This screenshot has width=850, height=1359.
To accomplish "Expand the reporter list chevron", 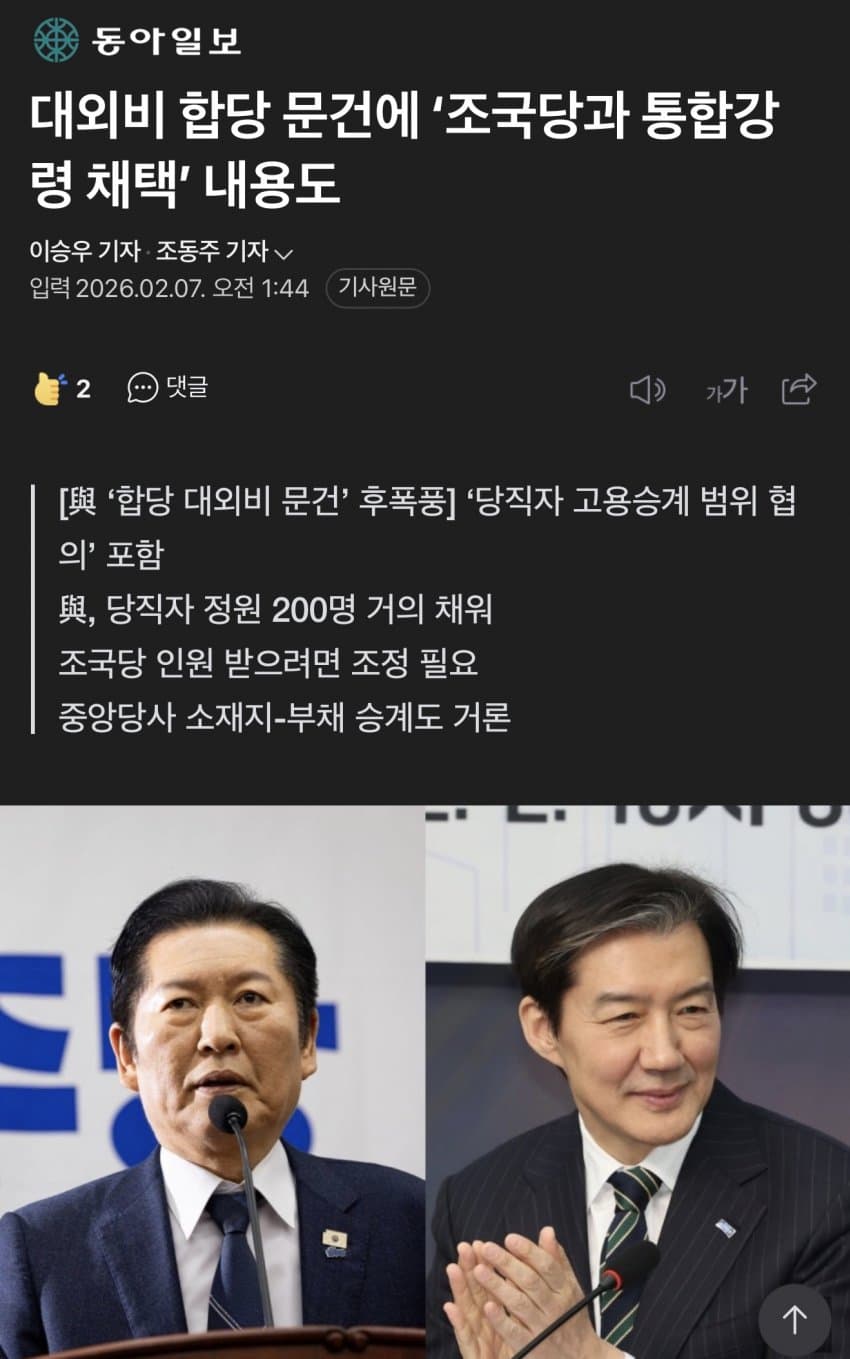I will point(283,253).
